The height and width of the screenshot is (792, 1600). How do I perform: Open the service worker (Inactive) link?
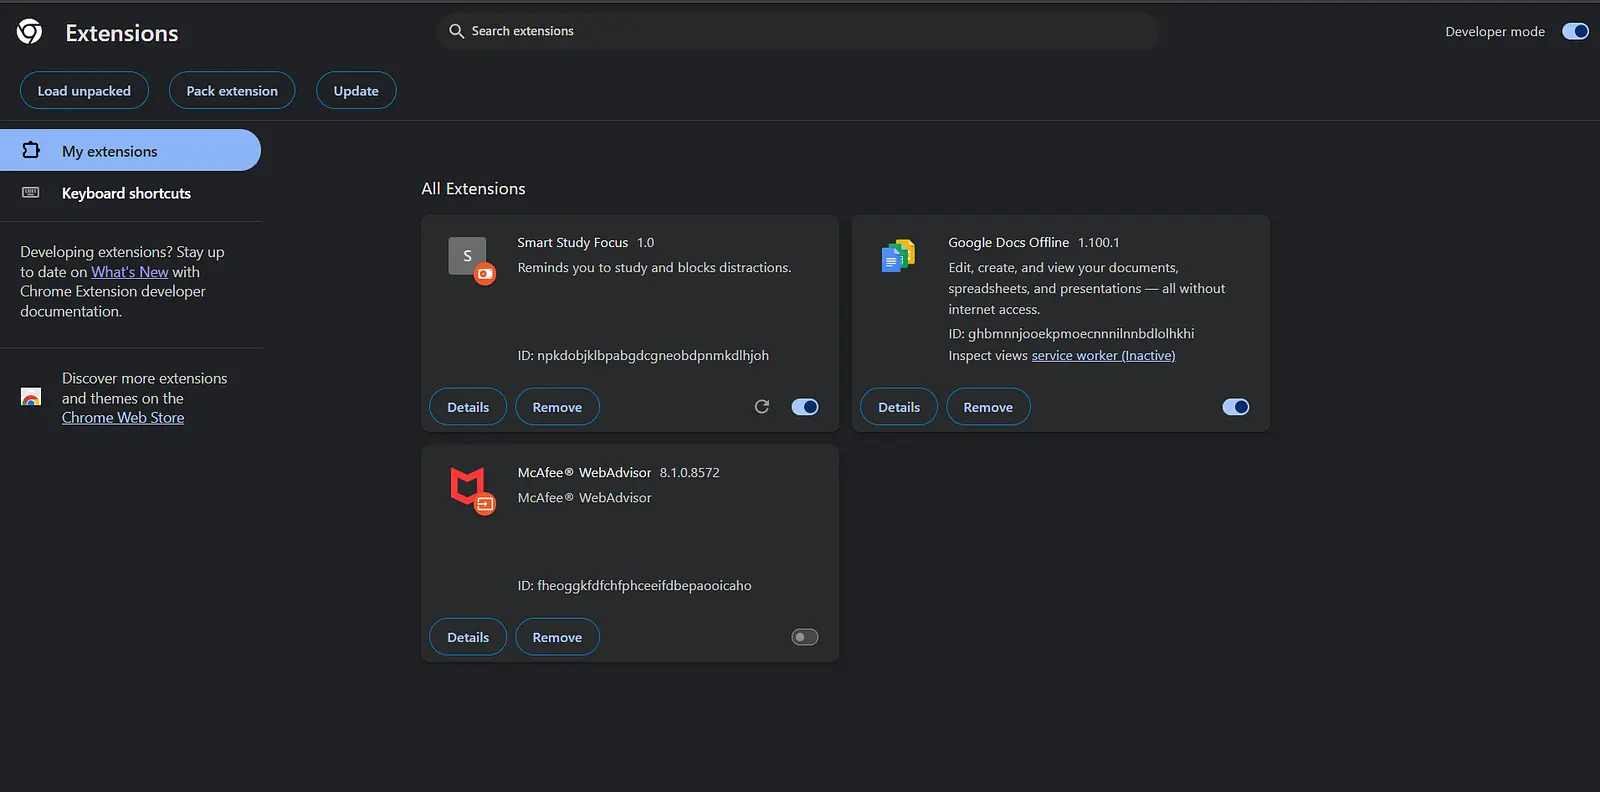click(1103, 356)
